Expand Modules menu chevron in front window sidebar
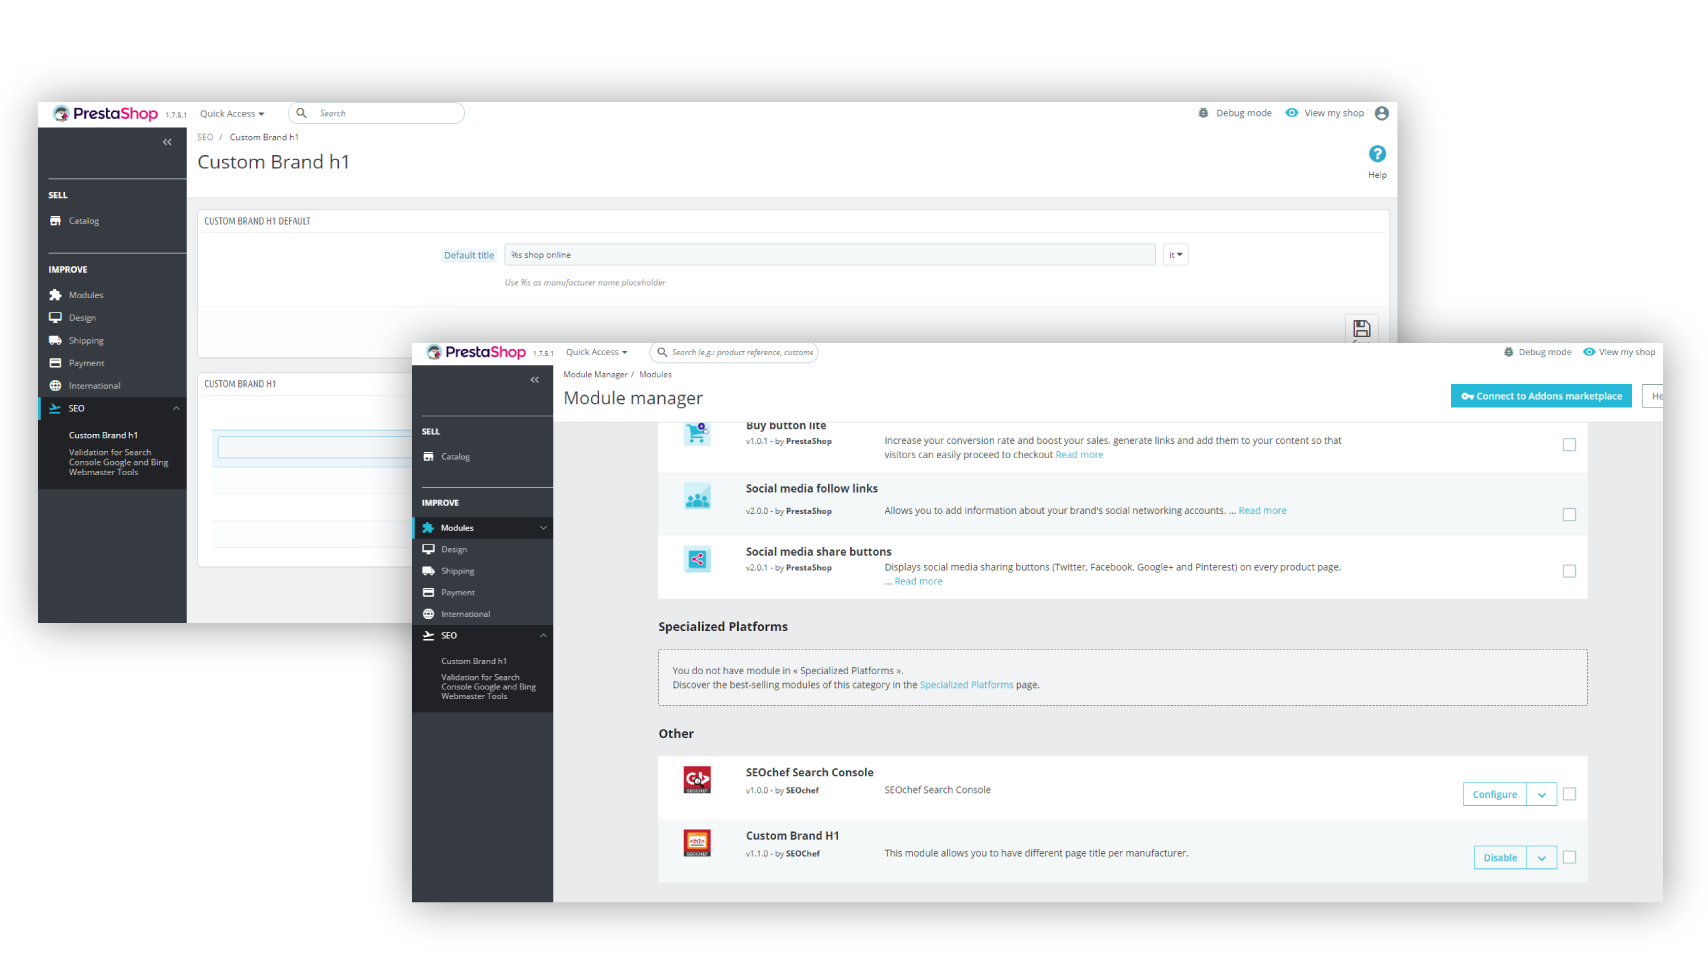The height and width of the screenshot is (972, 1708). 543,528
